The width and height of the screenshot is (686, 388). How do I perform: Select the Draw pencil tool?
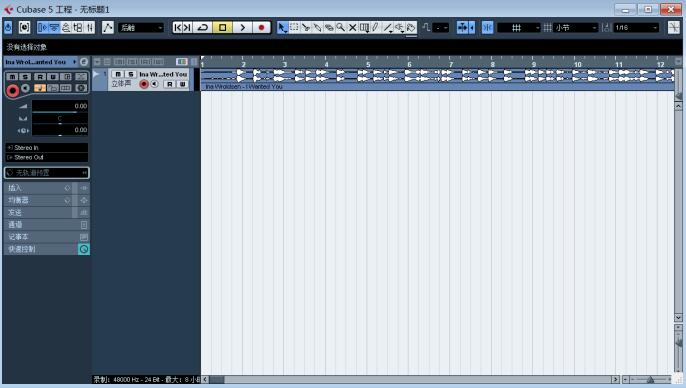375,28
